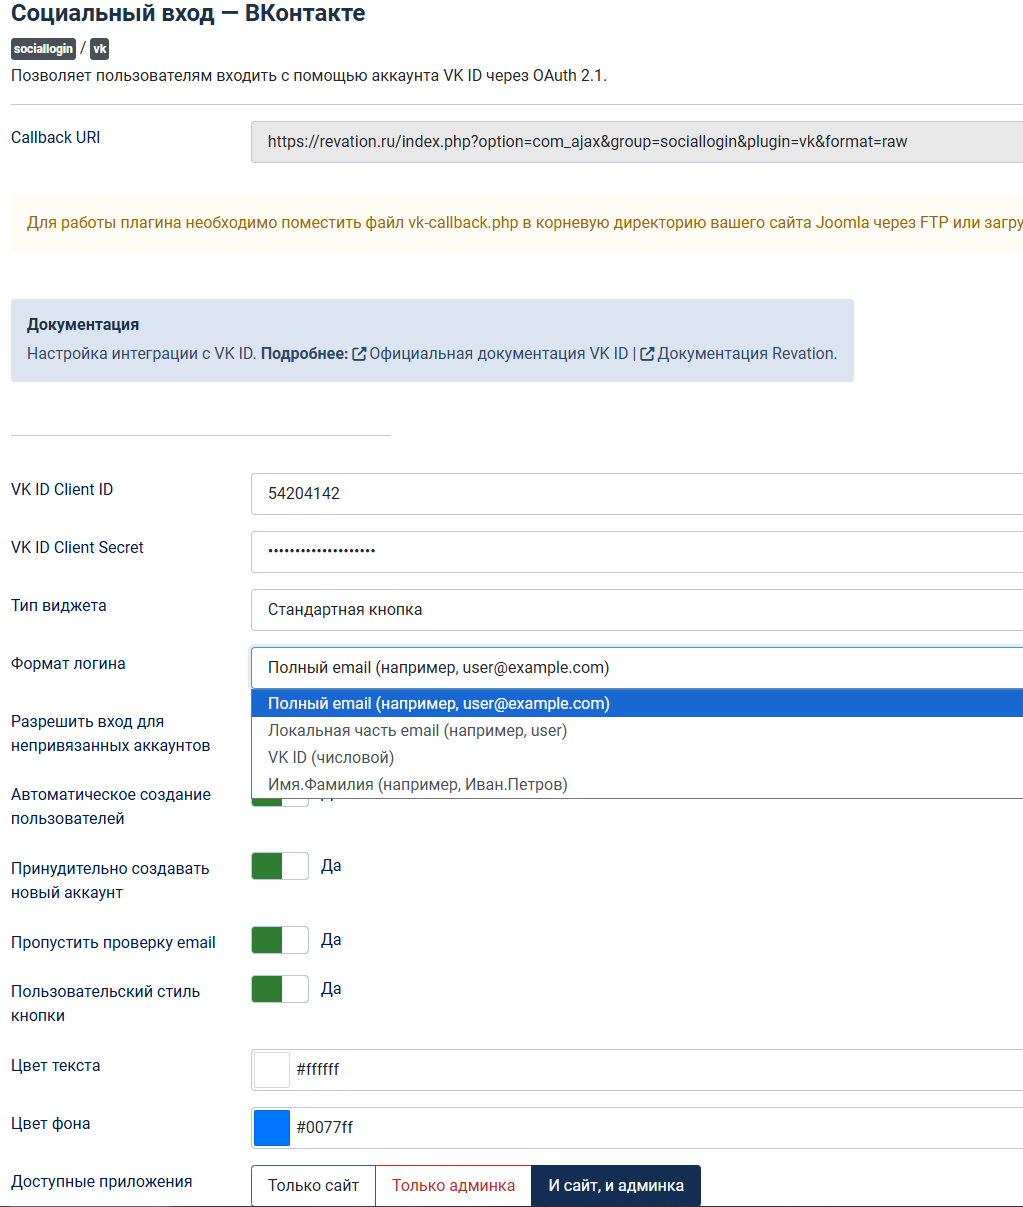Screen dimensions: 1023x1207
Task: Pick Имя.Фамилия login format option
Action: (417, 785)
